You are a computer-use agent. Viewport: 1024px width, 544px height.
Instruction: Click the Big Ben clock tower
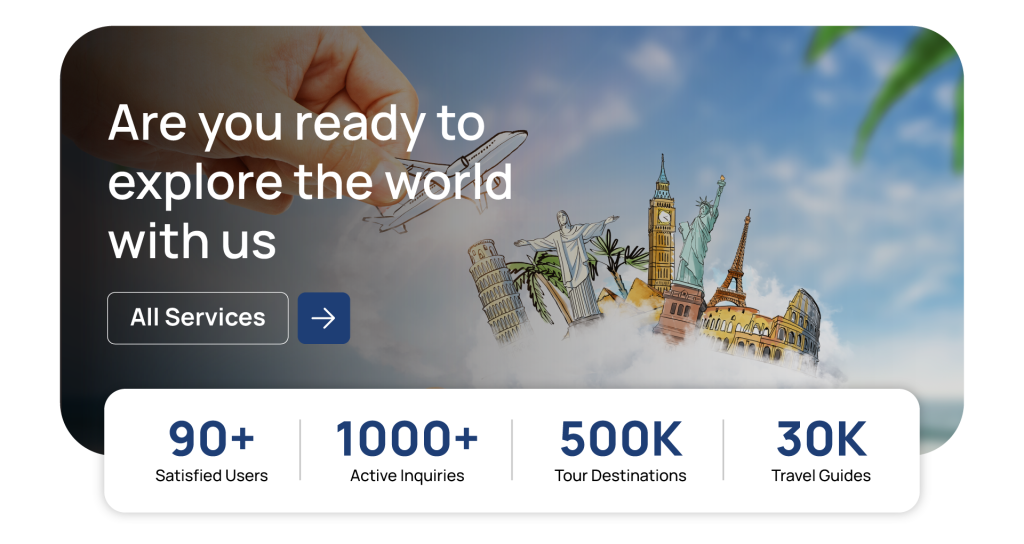coord(662,227)
